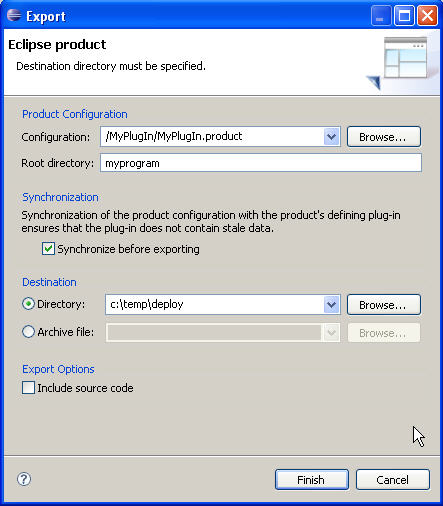Select the Archive file radio button
The image size is (443, 506).
click(28, 332)
